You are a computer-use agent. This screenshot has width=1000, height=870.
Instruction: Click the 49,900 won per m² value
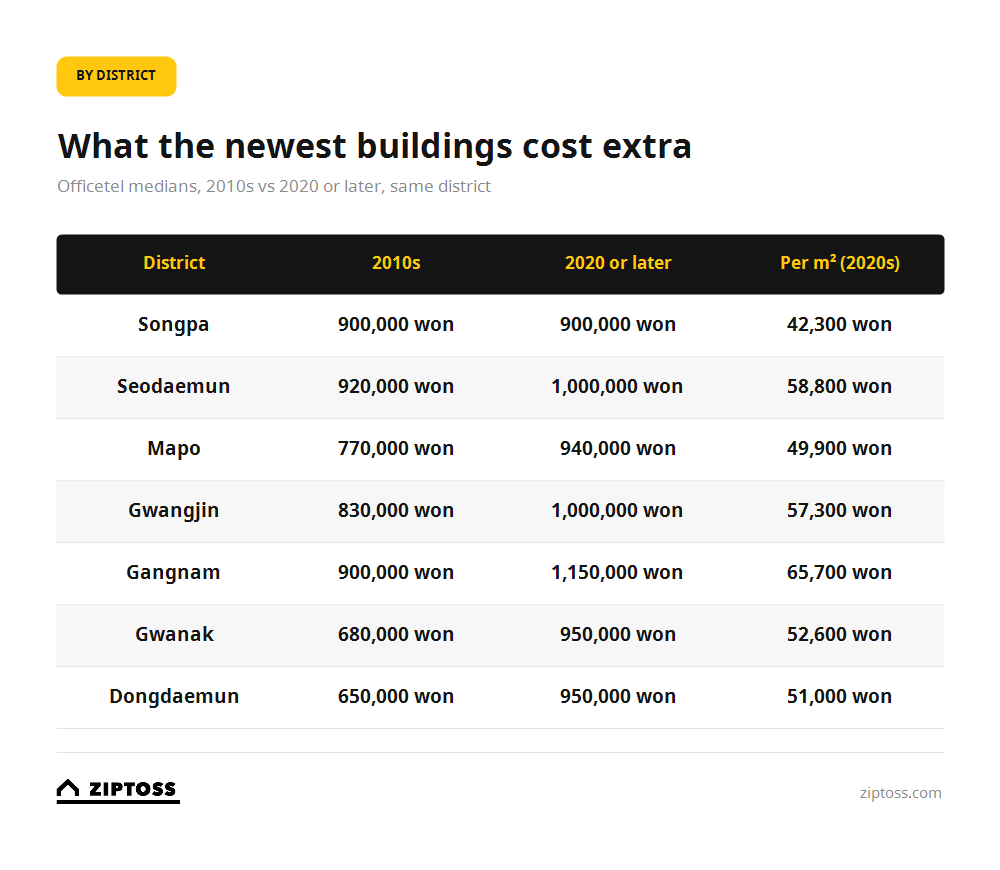click(839, 448)
